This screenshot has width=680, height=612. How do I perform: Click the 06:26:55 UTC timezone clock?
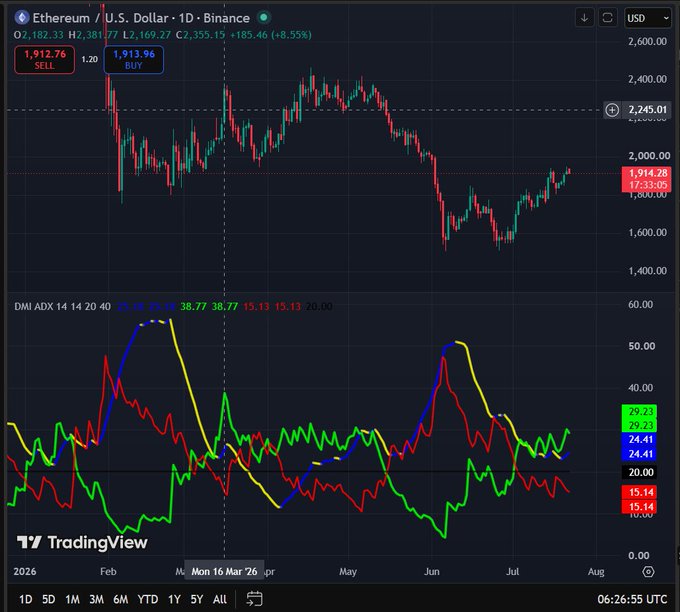point(632,599)
